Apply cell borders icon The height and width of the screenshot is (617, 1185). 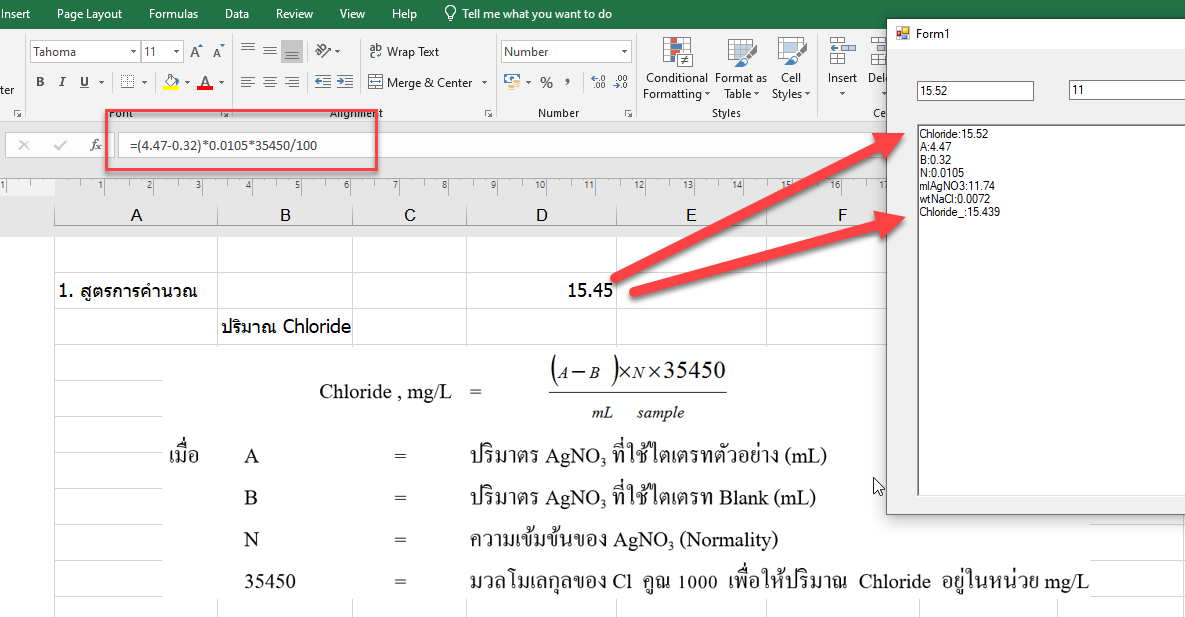point(128,82)
